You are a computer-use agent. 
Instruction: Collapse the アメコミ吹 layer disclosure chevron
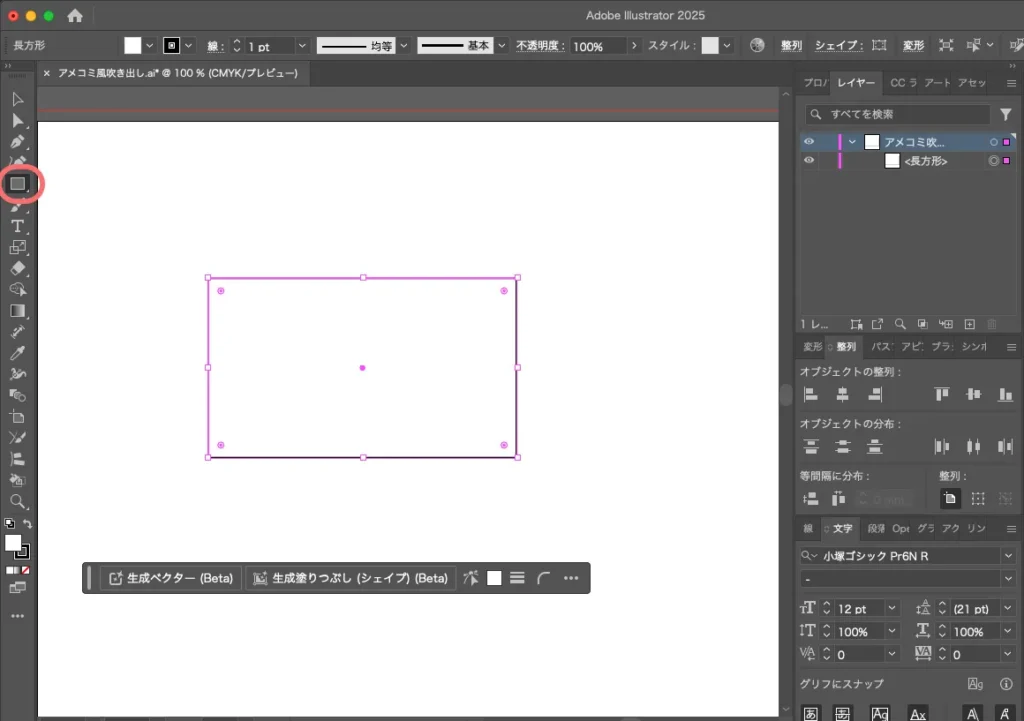click(853, 141)
